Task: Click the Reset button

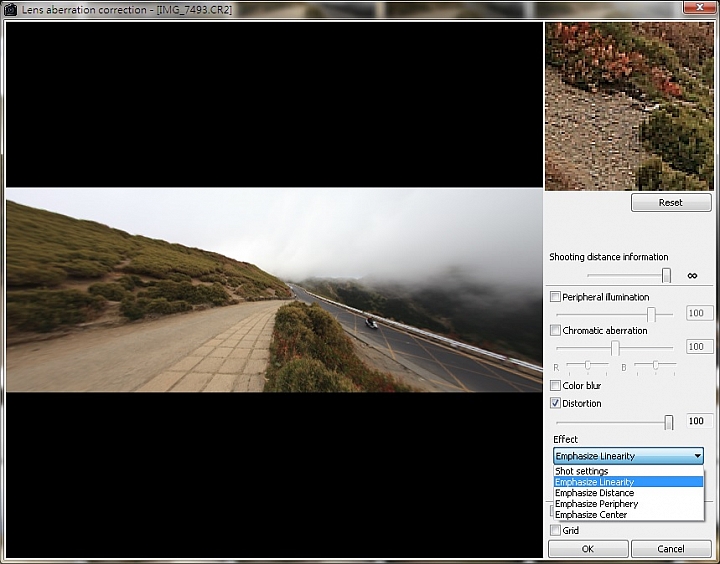Action: [x=671, y=203]
